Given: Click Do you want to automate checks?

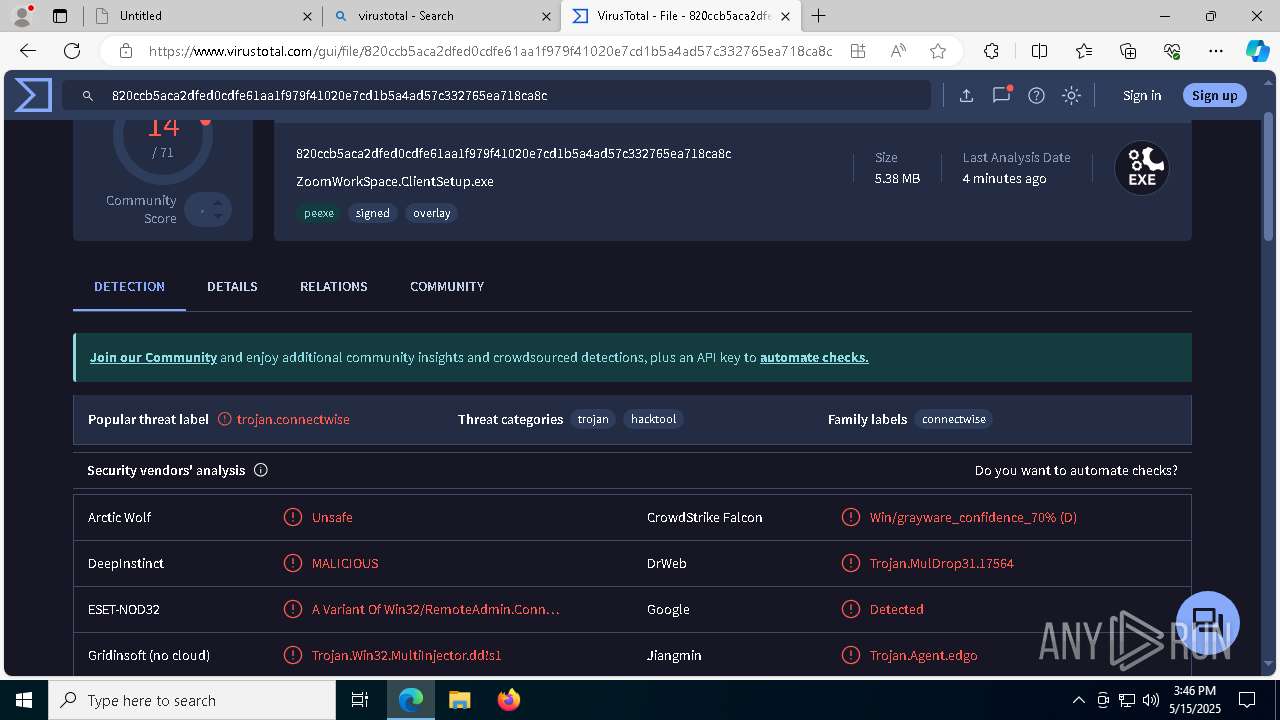Looking at the screenshot, I should click(1076, 470).
